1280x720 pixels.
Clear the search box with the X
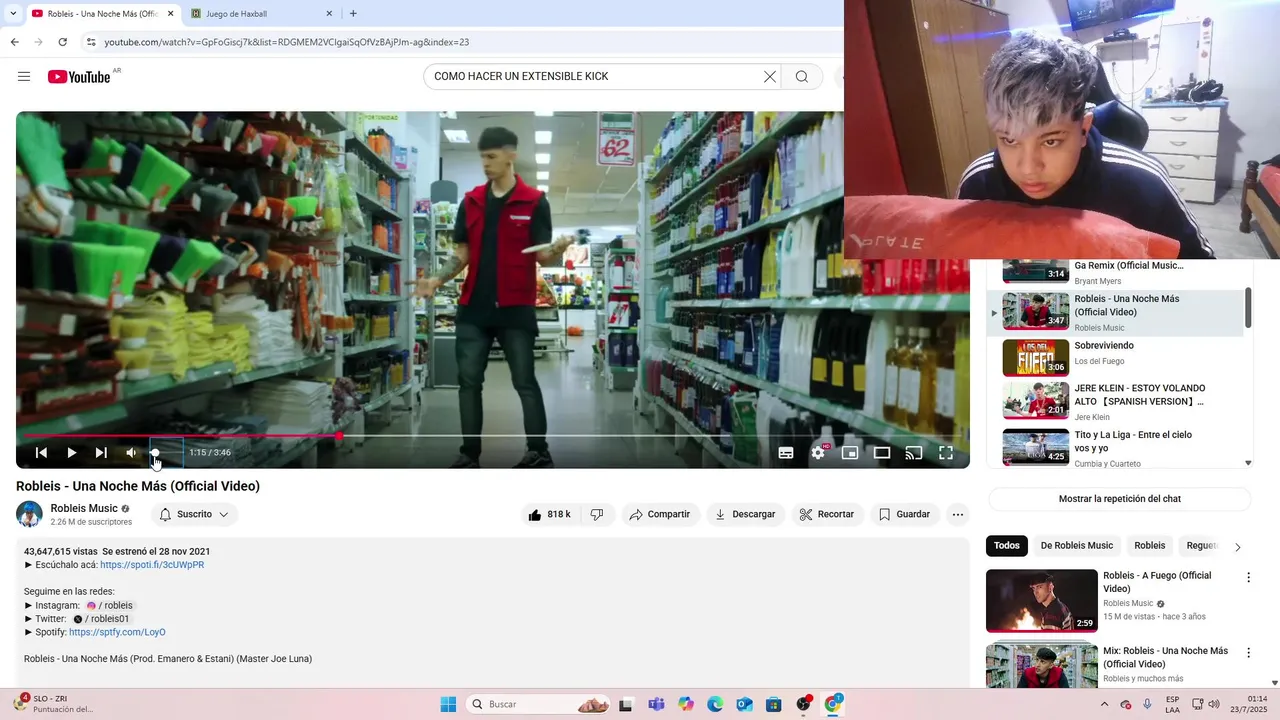770,77
